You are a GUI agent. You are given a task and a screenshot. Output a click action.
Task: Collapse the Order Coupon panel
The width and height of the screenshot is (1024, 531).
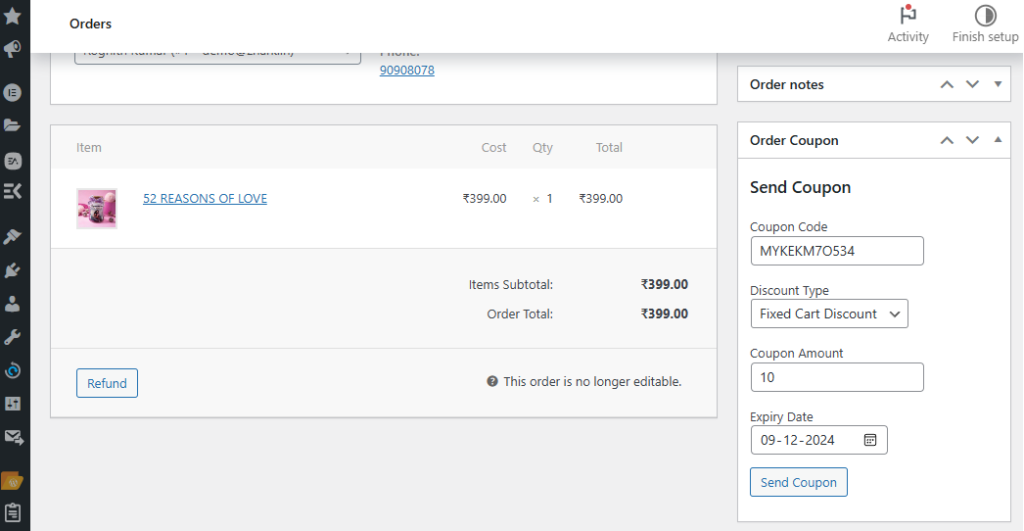[x=997, y=141]
